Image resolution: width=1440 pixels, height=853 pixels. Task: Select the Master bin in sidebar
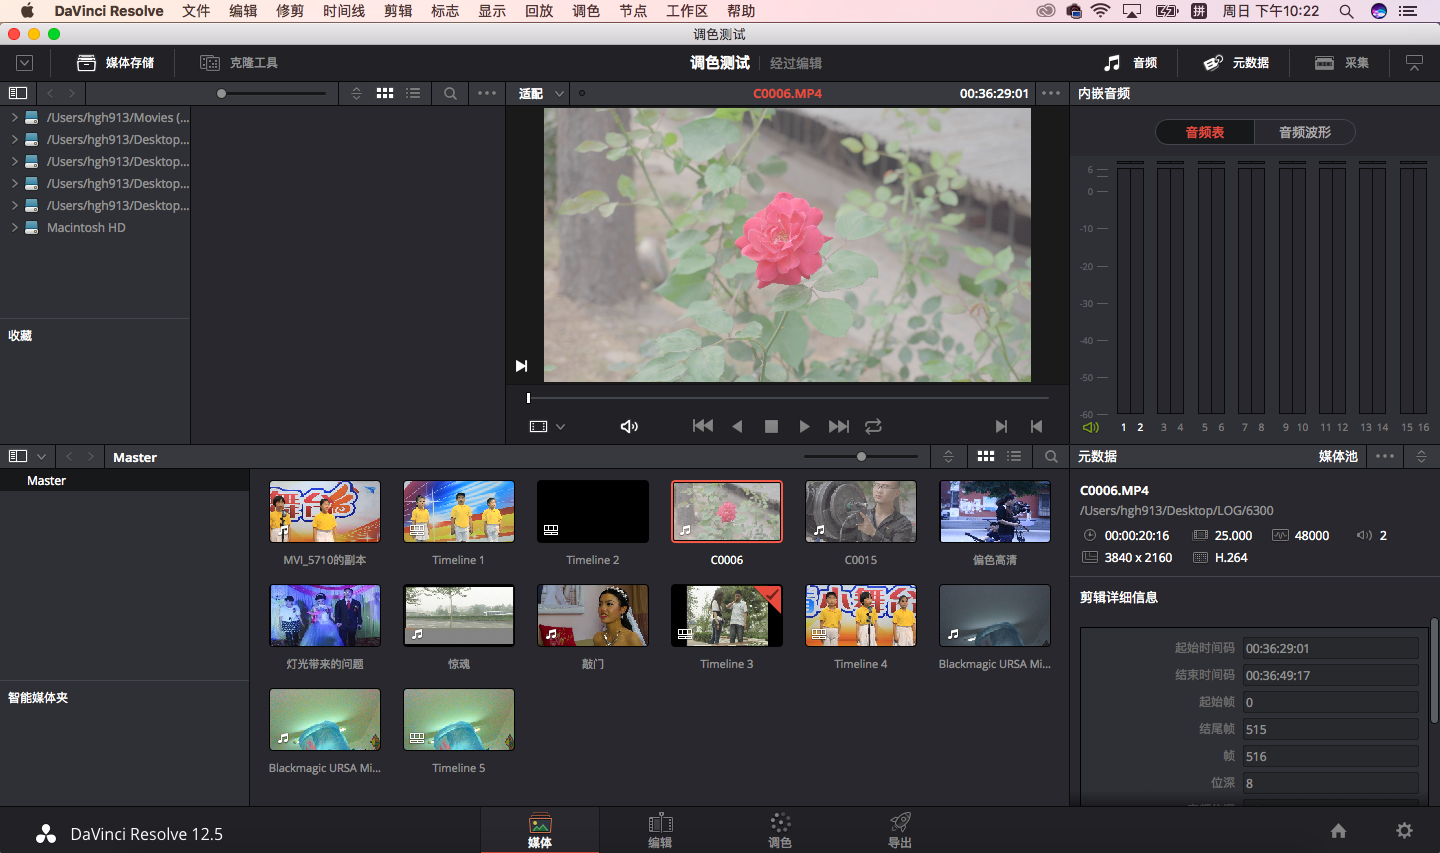click(124, 480)
